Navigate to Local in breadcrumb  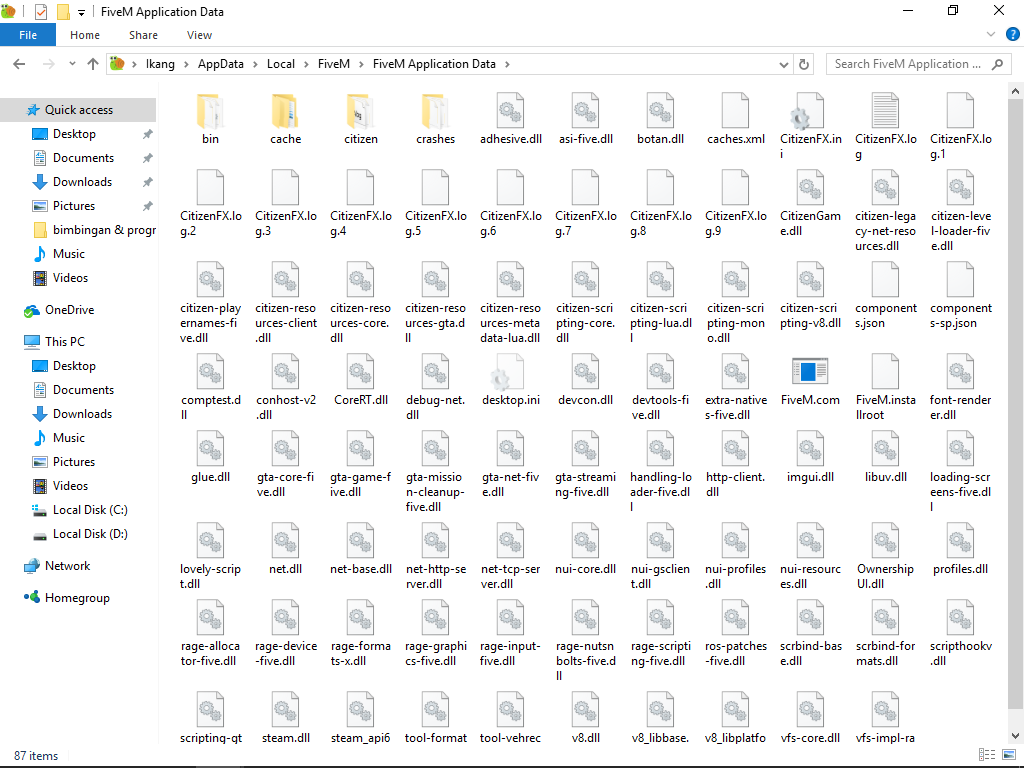pyautogui.click(x=281, y=64)
